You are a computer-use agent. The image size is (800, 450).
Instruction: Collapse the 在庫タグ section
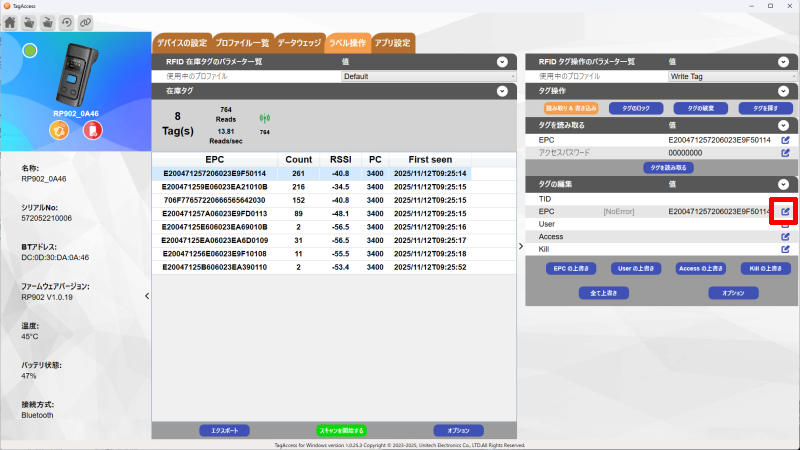503,91
